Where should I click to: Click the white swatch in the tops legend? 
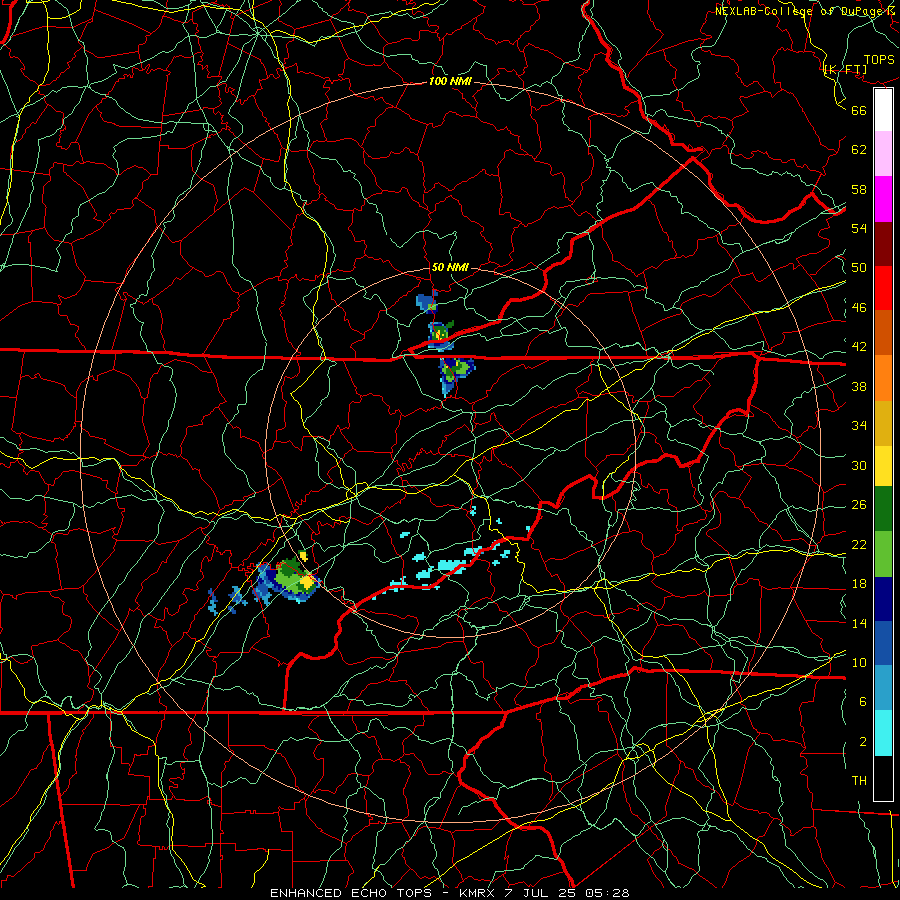point(883,110)
